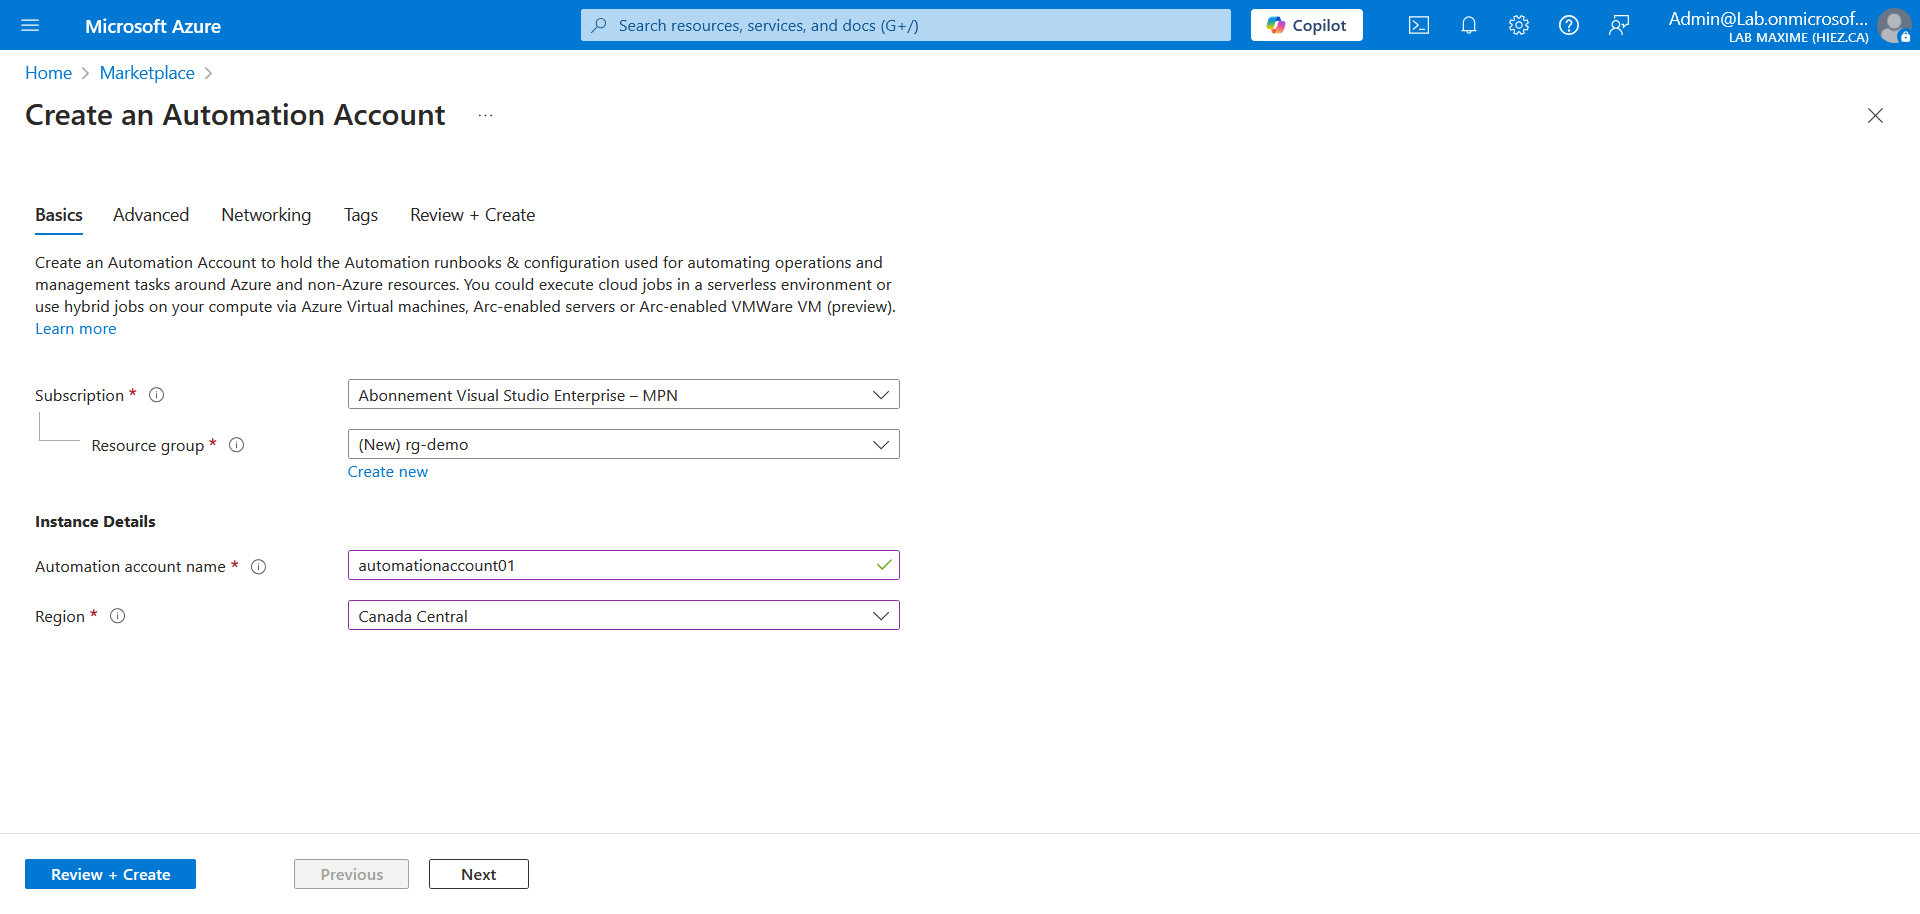Click the Create new resource group link

387,472
